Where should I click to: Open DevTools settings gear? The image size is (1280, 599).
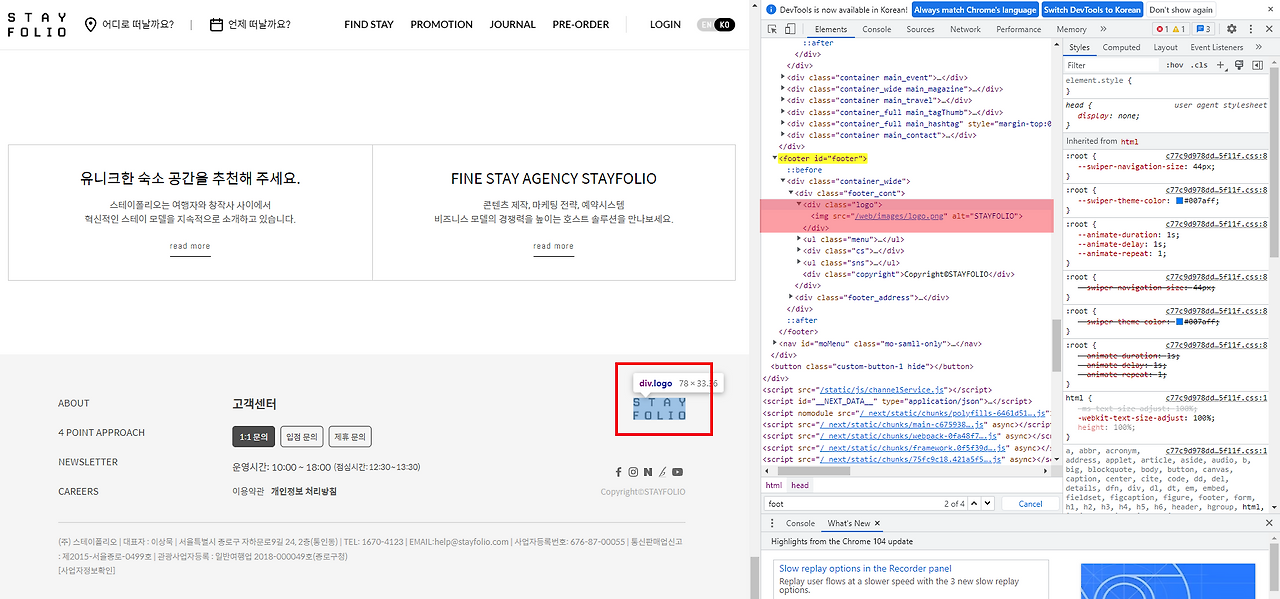click(1232, 29)
